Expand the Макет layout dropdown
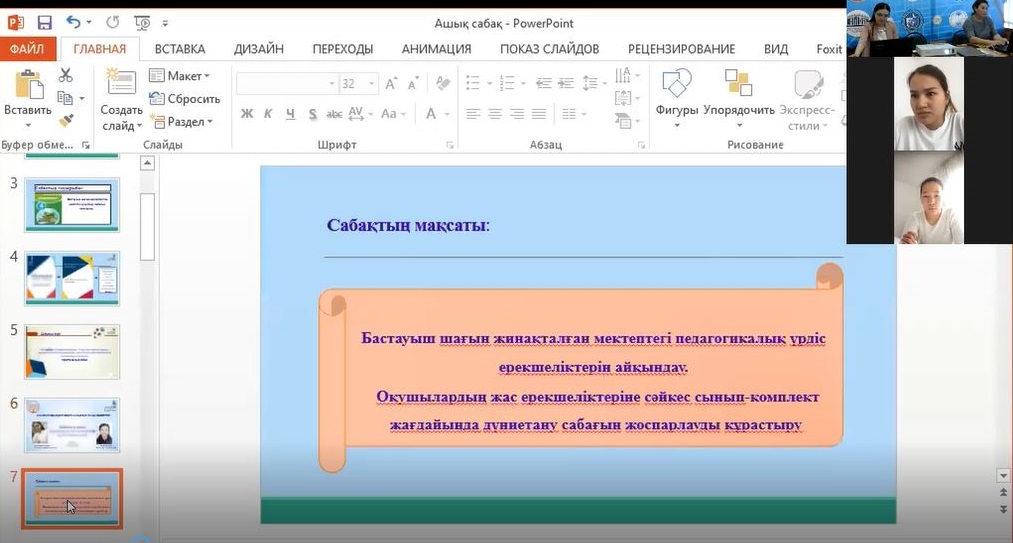The width and height of the screenshot is (1013, 543). point(179,76)
